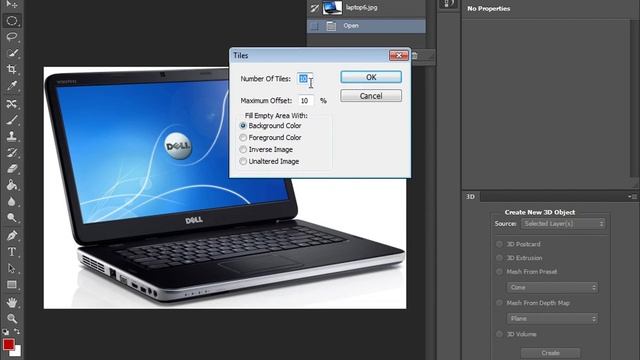Select the Path Selection tool

pyautogui.click(x=11, y=268)
